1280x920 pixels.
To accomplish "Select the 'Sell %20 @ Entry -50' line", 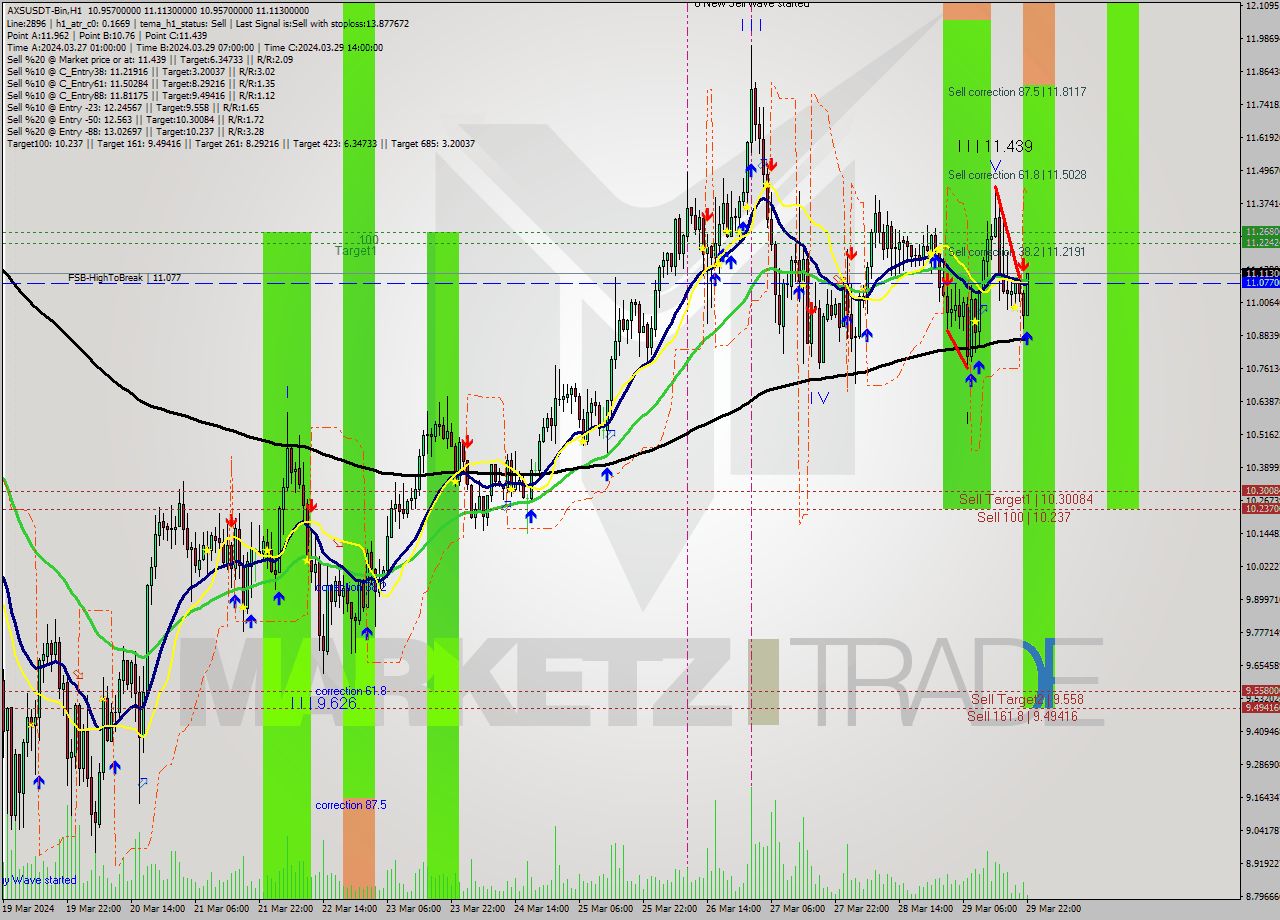I will (134, 119).
